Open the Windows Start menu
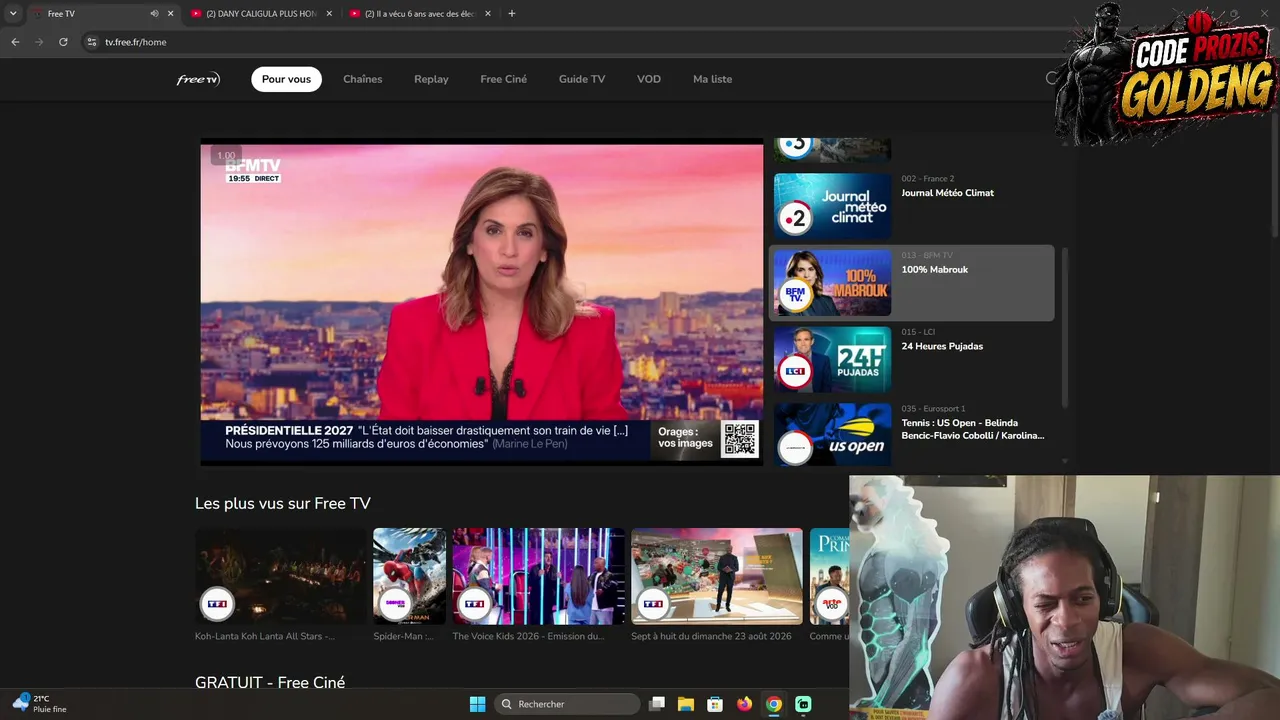Image resolution: width=1280 pixels, height=720 pixels. pos(478,704)
